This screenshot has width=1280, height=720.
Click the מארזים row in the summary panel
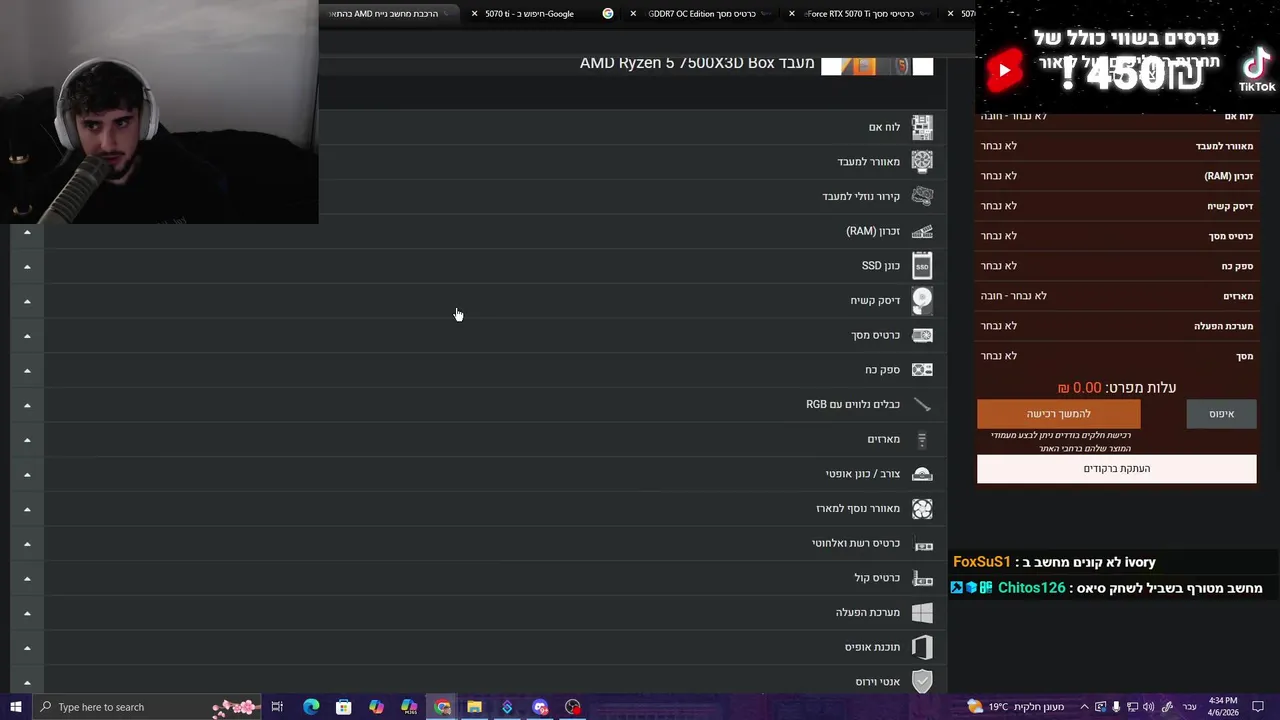tap(1116, 296)
